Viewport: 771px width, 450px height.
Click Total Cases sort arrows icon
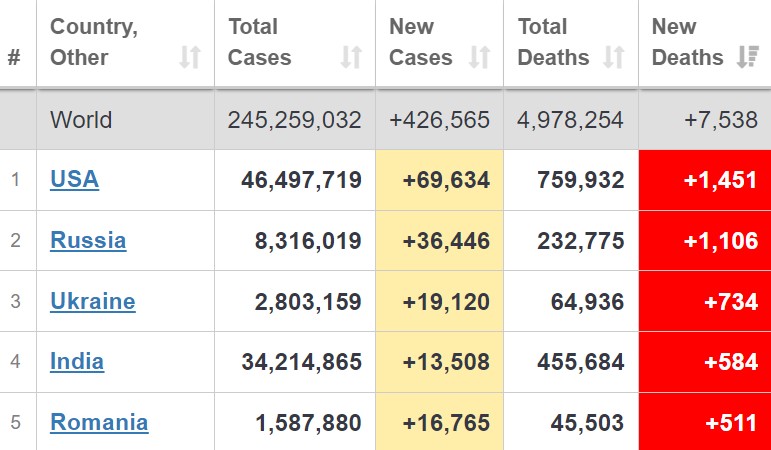tap(351, 57)
